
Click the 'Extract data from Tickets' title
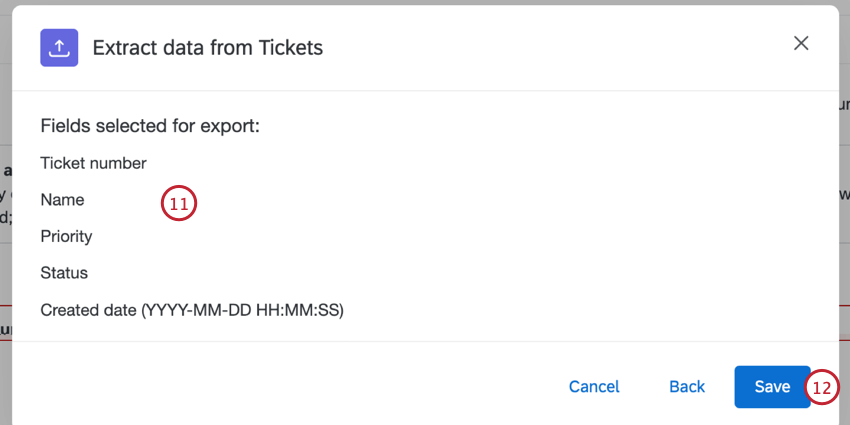208,48
